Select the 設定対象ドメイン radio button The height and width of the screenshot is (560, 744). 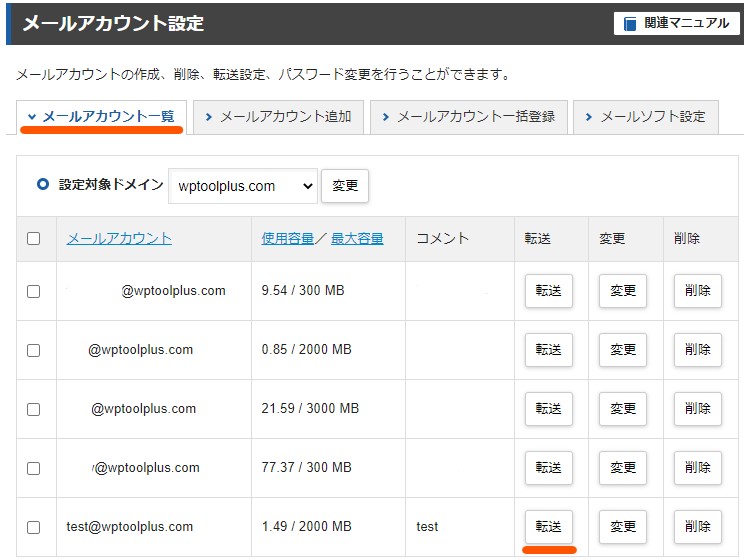pos(43,184)
